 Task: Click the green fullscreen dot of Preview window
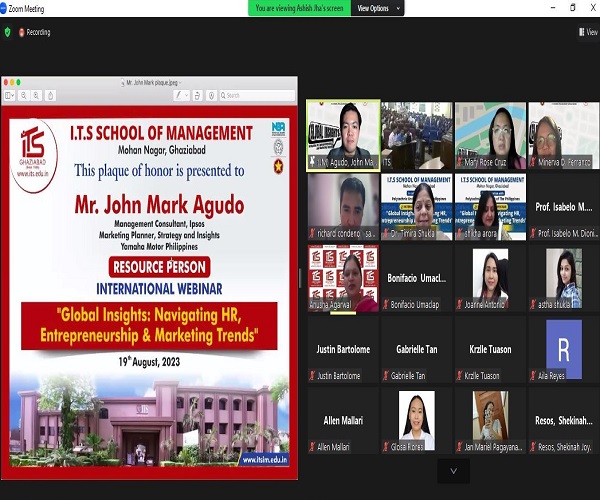18,82
